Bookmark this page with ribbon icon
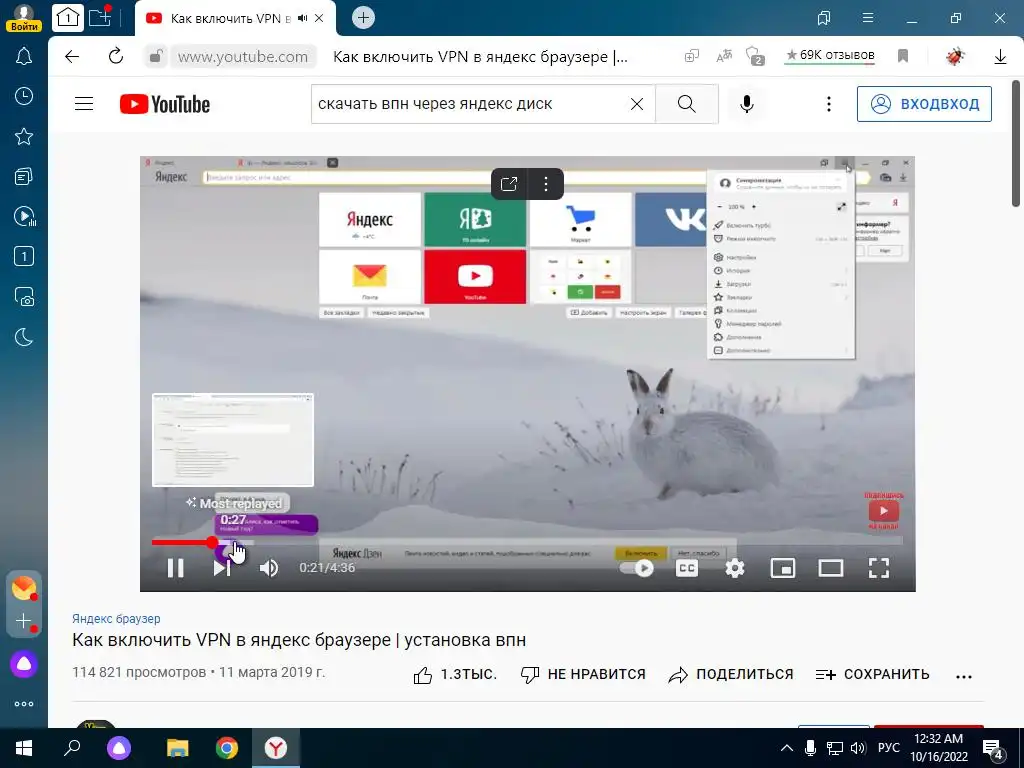Screen dimensions: 1024x768 pyautogui.click(x=903, y=56)
